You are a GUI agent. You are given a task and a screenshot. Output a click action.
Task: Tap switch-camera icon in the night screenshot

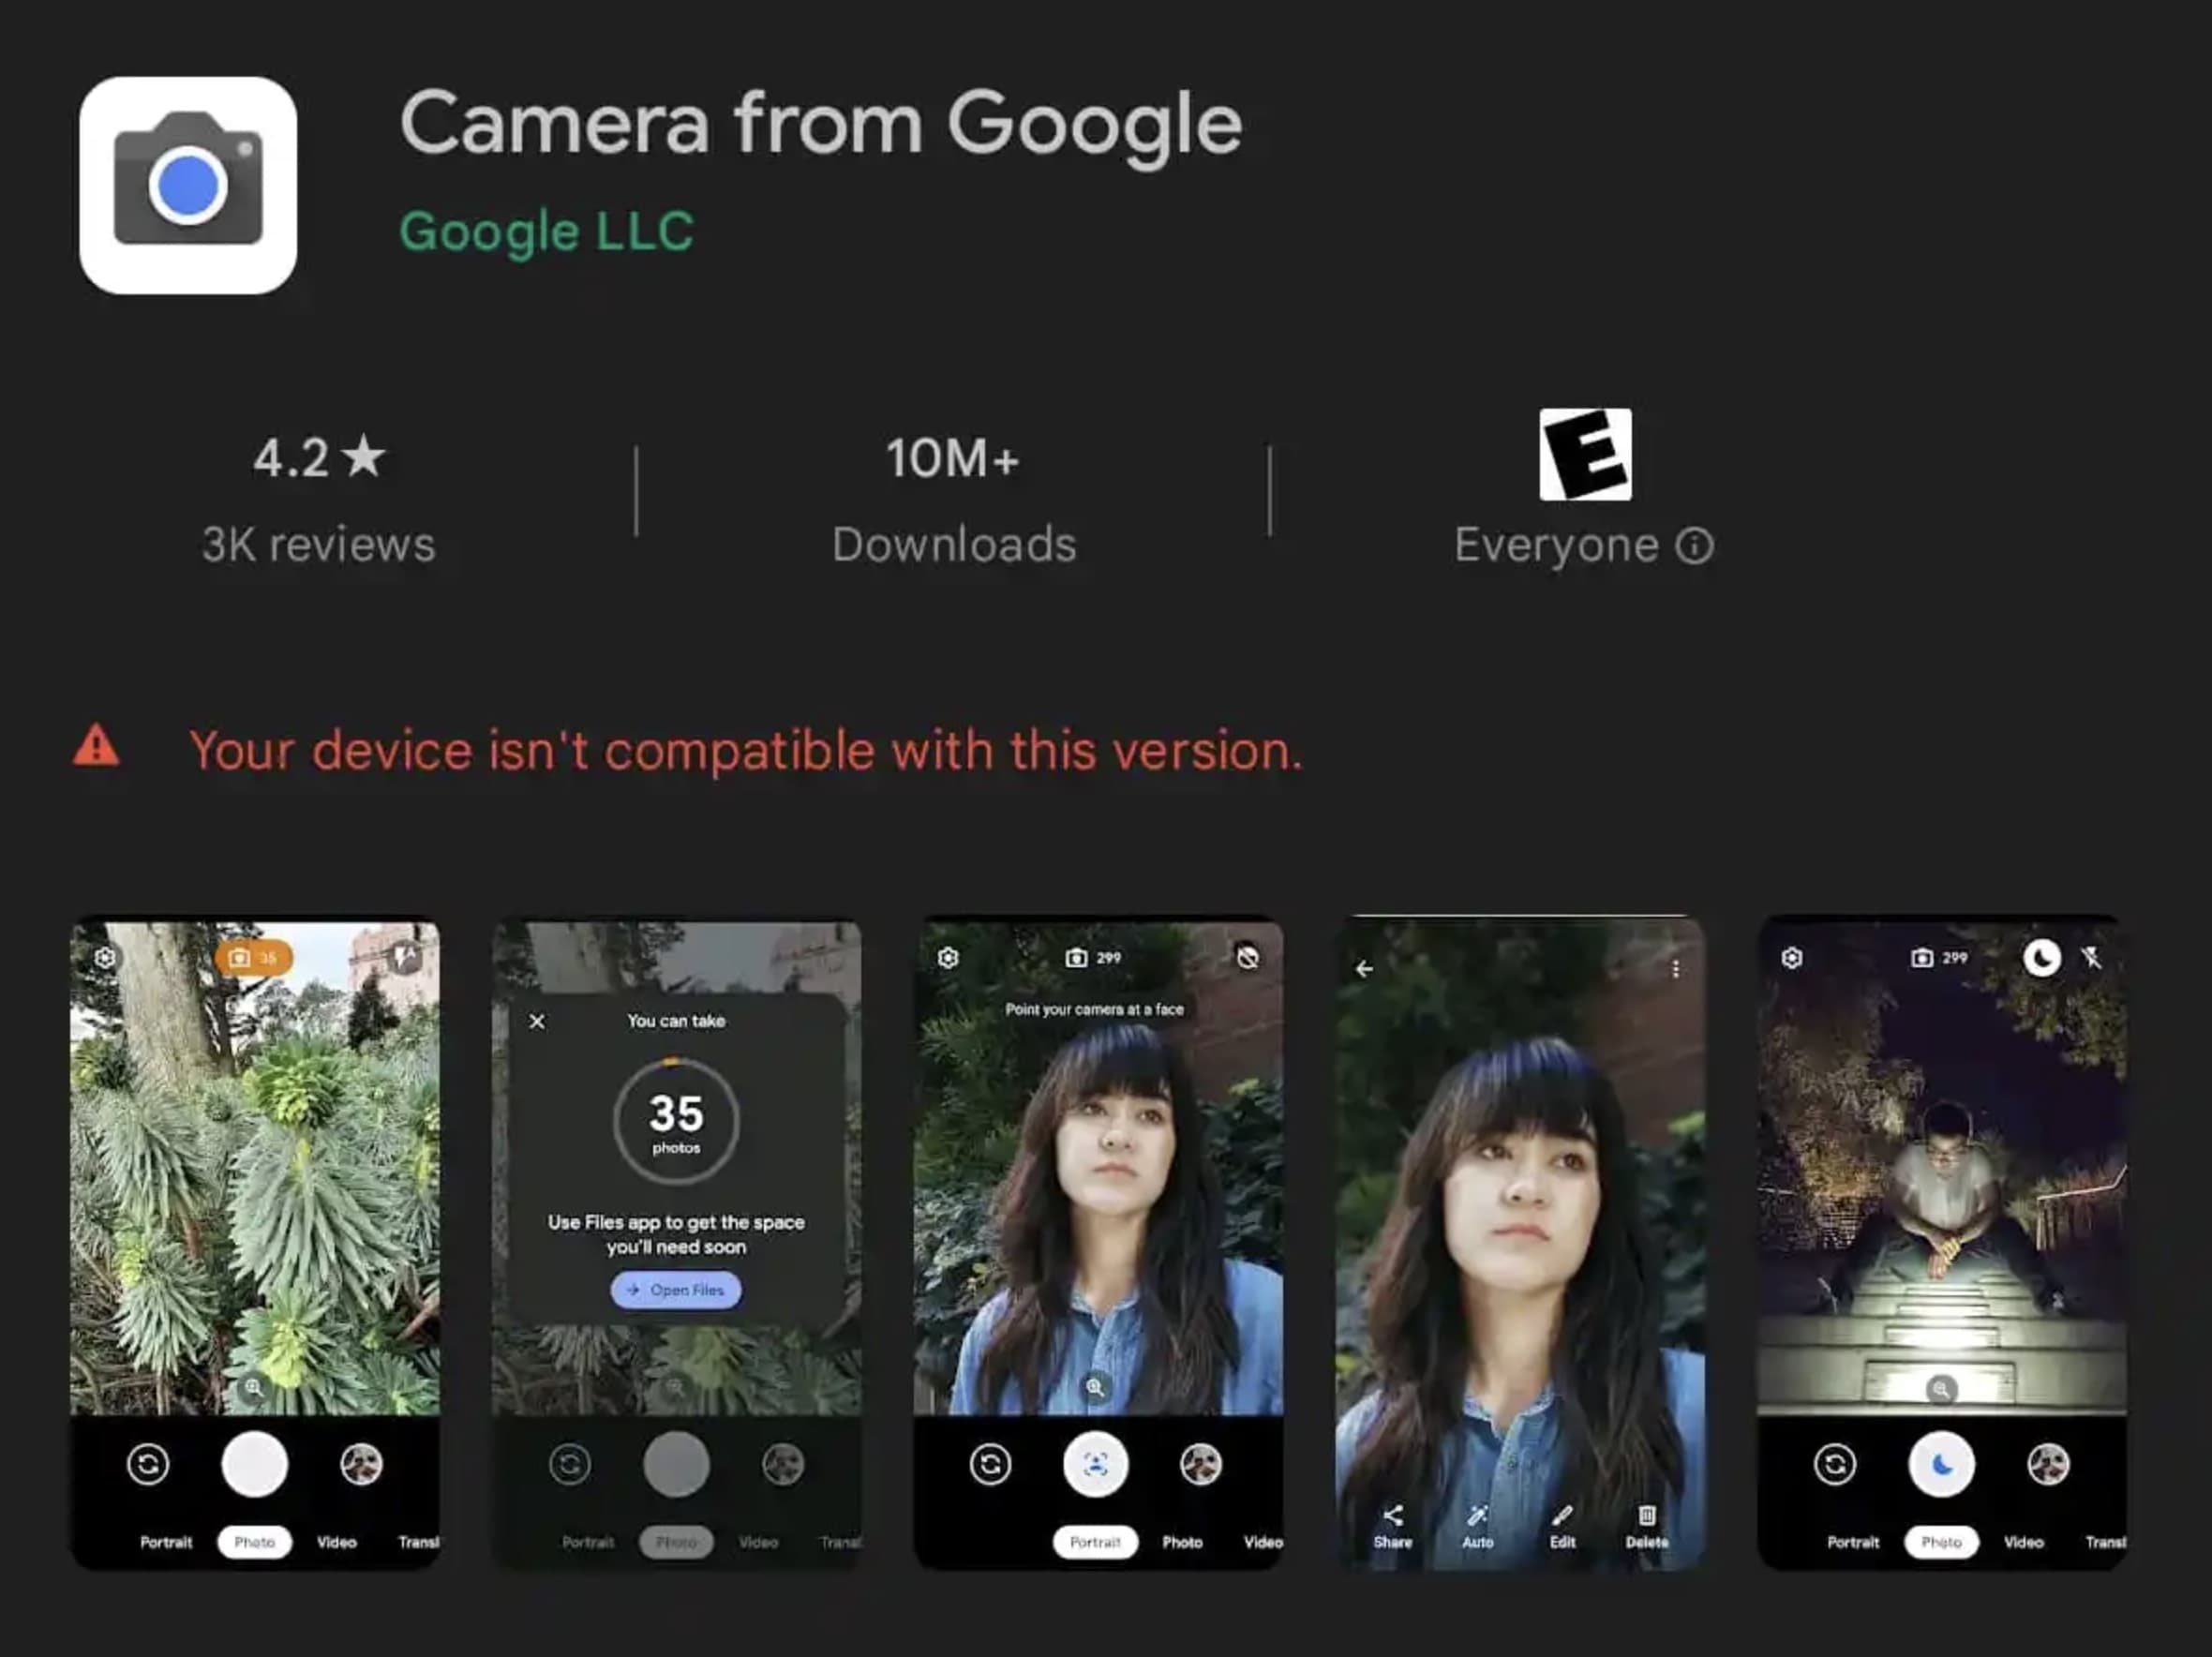(1835, 1465)
